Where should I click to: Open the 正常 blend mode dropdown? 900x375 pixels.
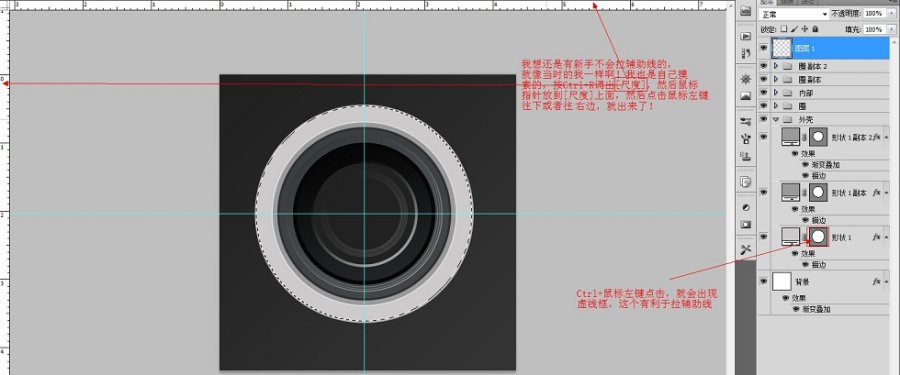(794, 13)
